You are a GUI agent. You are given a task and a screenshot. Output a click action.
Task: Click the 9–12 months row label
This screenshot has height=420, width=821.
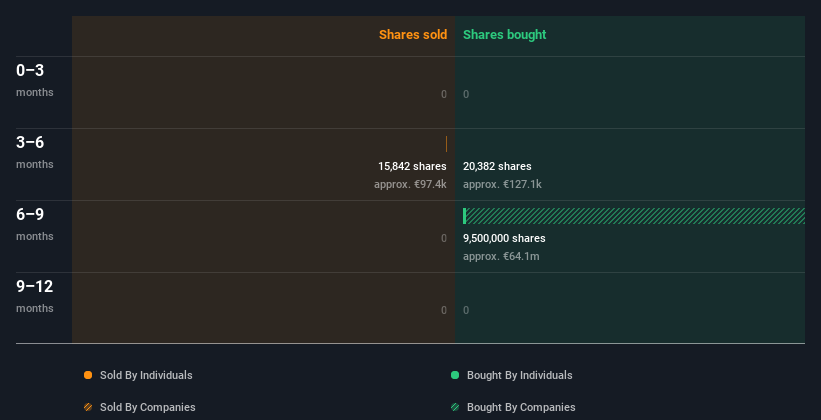(x=35, y=297)
